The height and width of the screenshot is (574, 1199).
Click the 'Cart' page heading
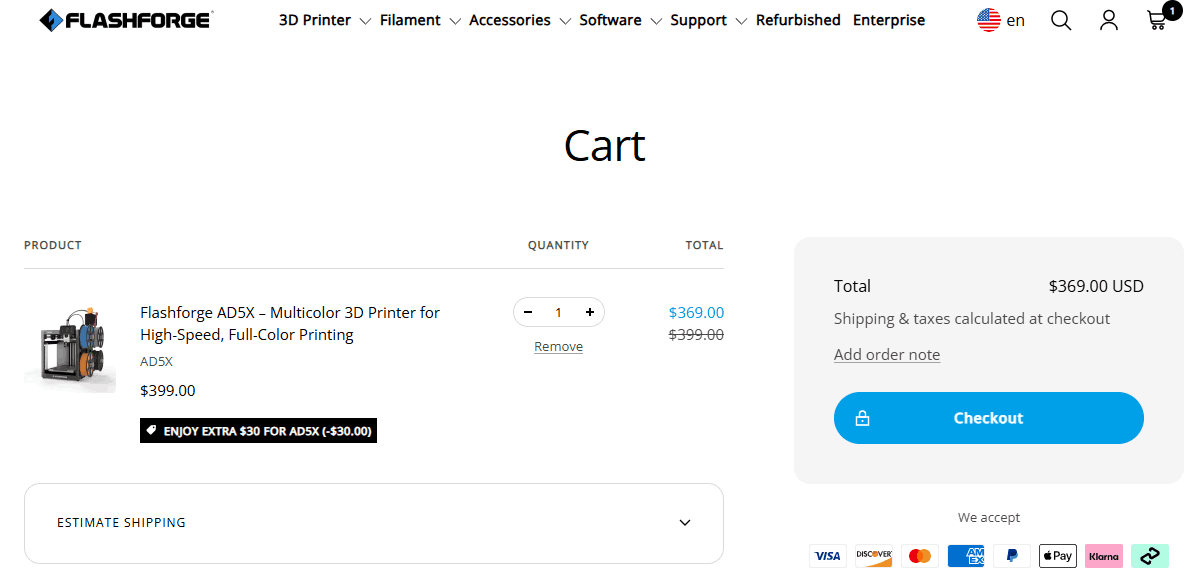point(605,144)
